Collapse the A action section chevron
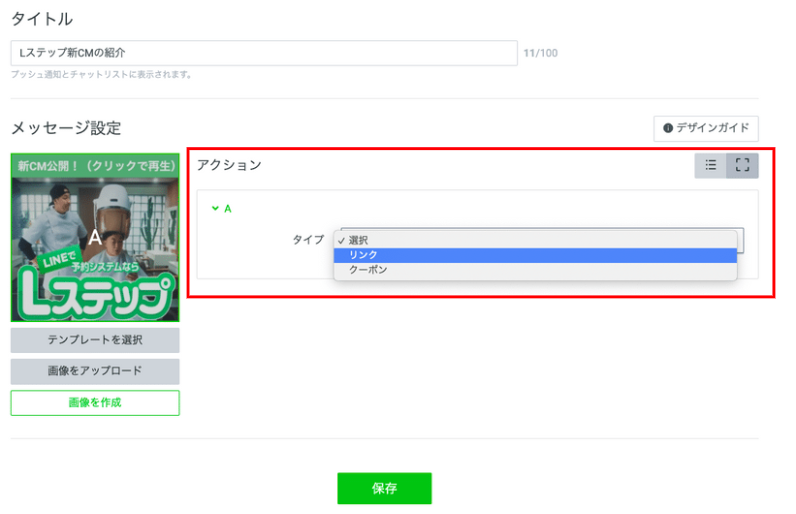Screen dimensions: 796x514 215,208
